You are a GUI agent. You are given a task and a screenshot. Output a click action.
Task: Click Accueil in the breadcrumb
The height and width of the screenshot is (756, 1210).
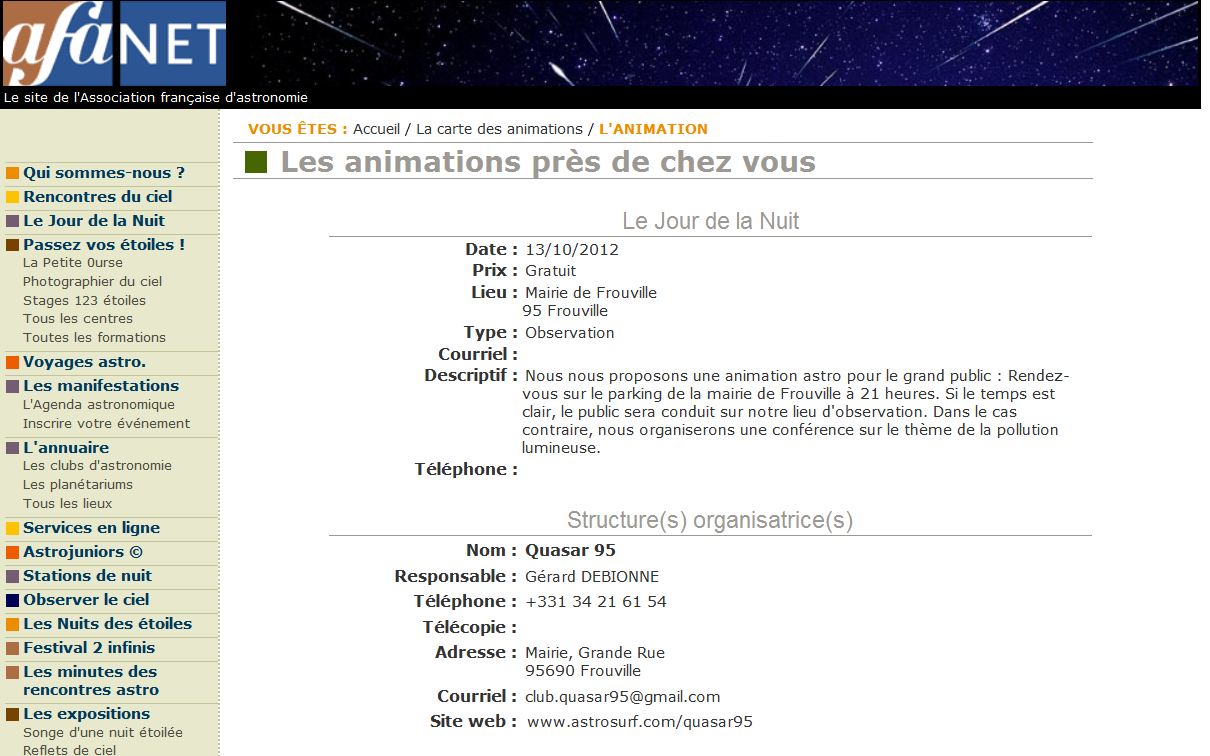click(376, 129)
